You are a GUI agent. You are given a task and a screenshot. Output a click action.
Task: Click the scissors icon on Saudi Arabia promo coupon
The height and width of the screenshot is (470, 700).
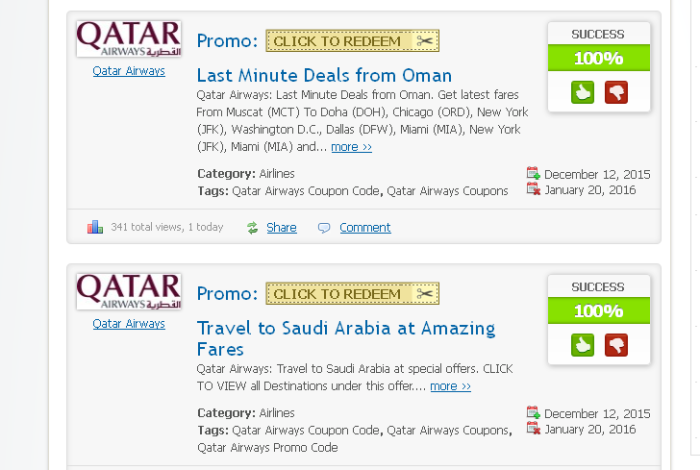(425, 294)
